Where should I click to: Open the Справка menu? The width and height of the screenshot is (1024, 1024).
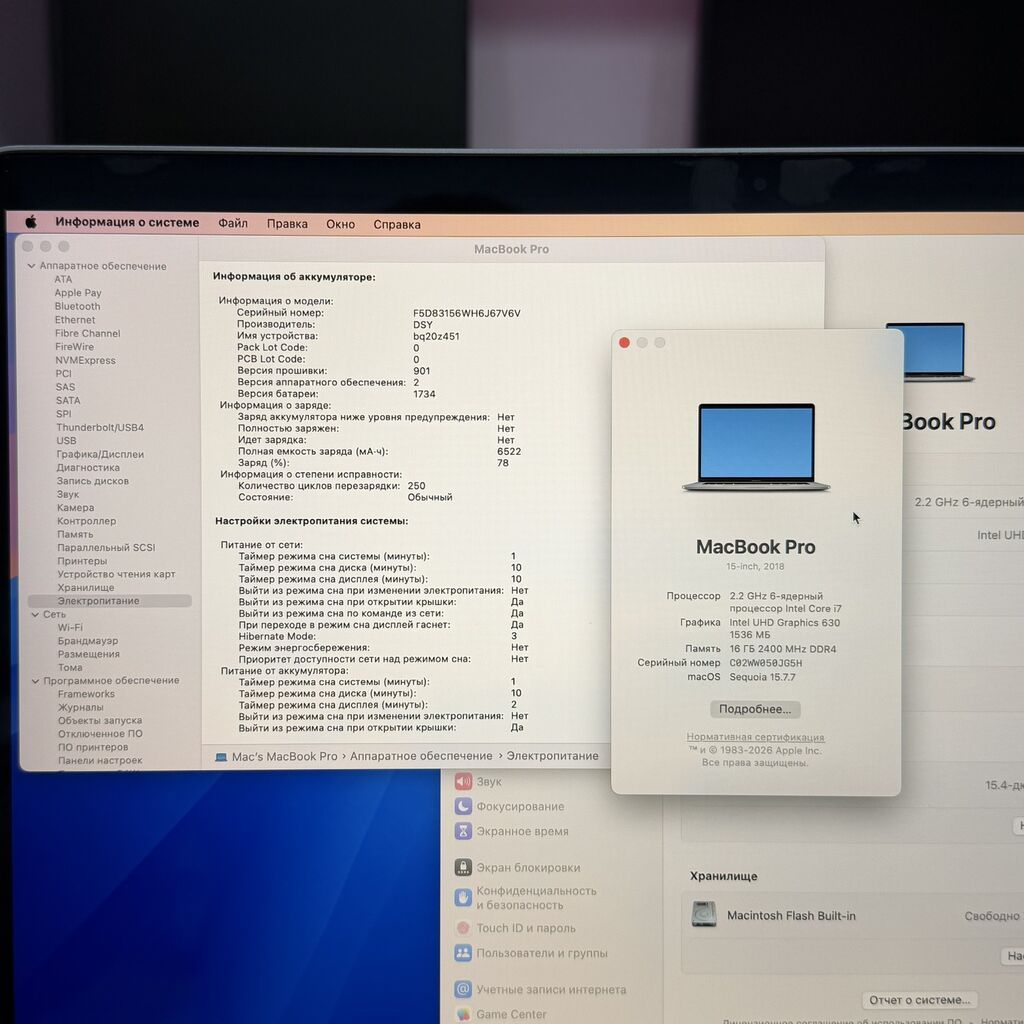click(x=396, y=225)
